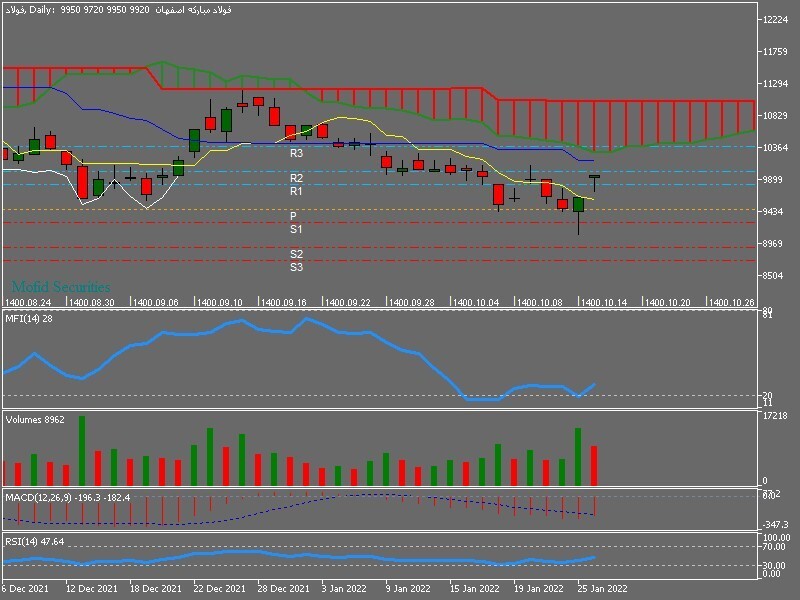800x600 pixels.
Task: Click the MFI(14) 28 indicator label
Action: (29, 319)
